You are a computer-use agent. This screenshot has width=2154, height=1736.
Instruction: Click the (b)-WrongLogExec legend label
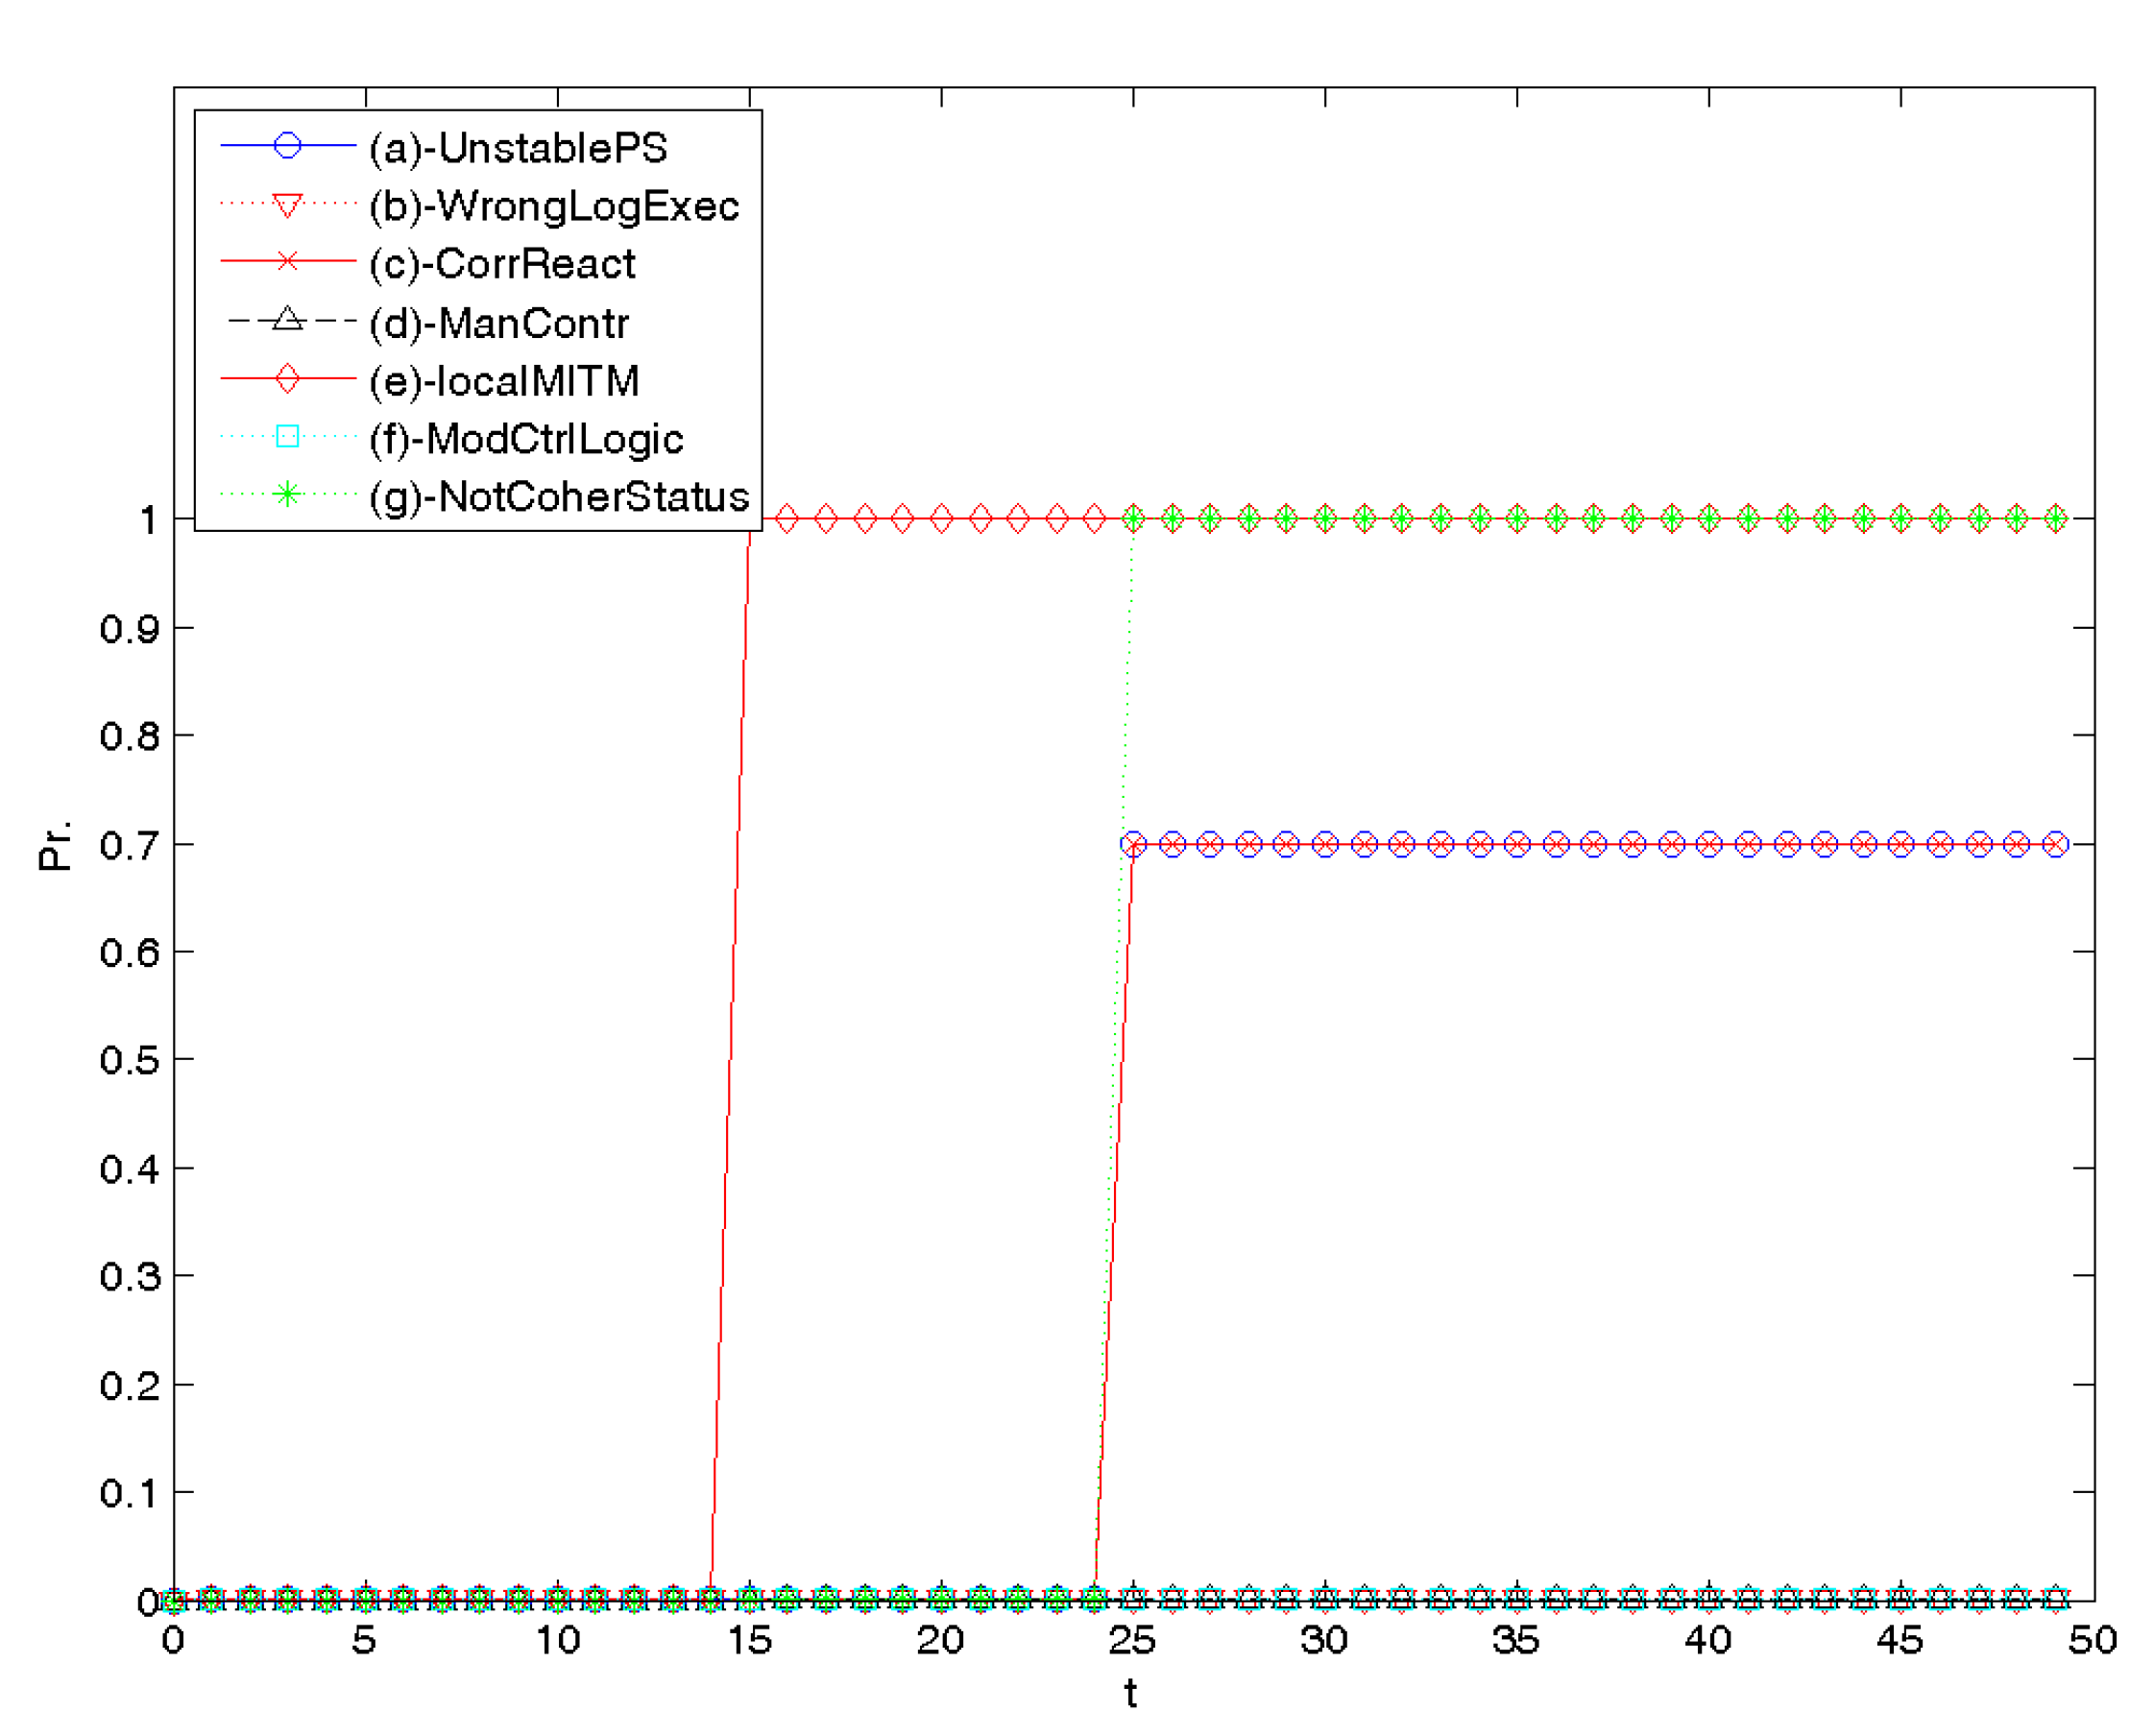(x=554, y=206)
